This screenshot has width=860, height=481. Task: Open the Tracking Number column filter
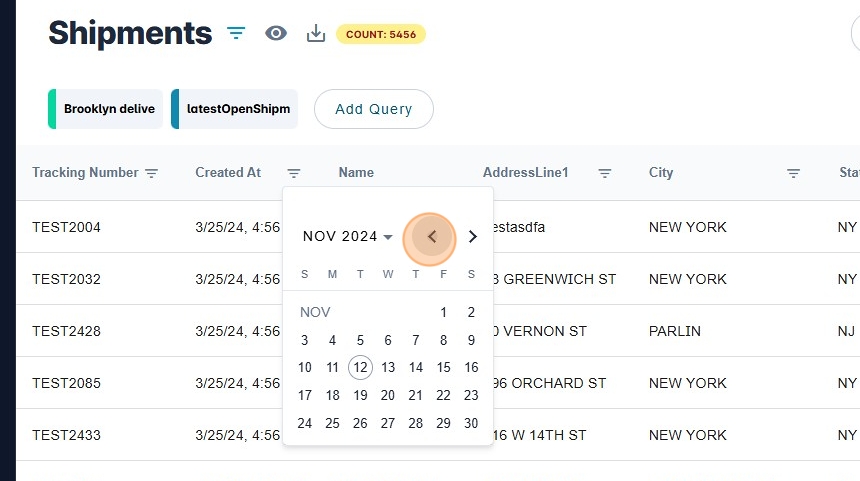click(x=152, y=173)
